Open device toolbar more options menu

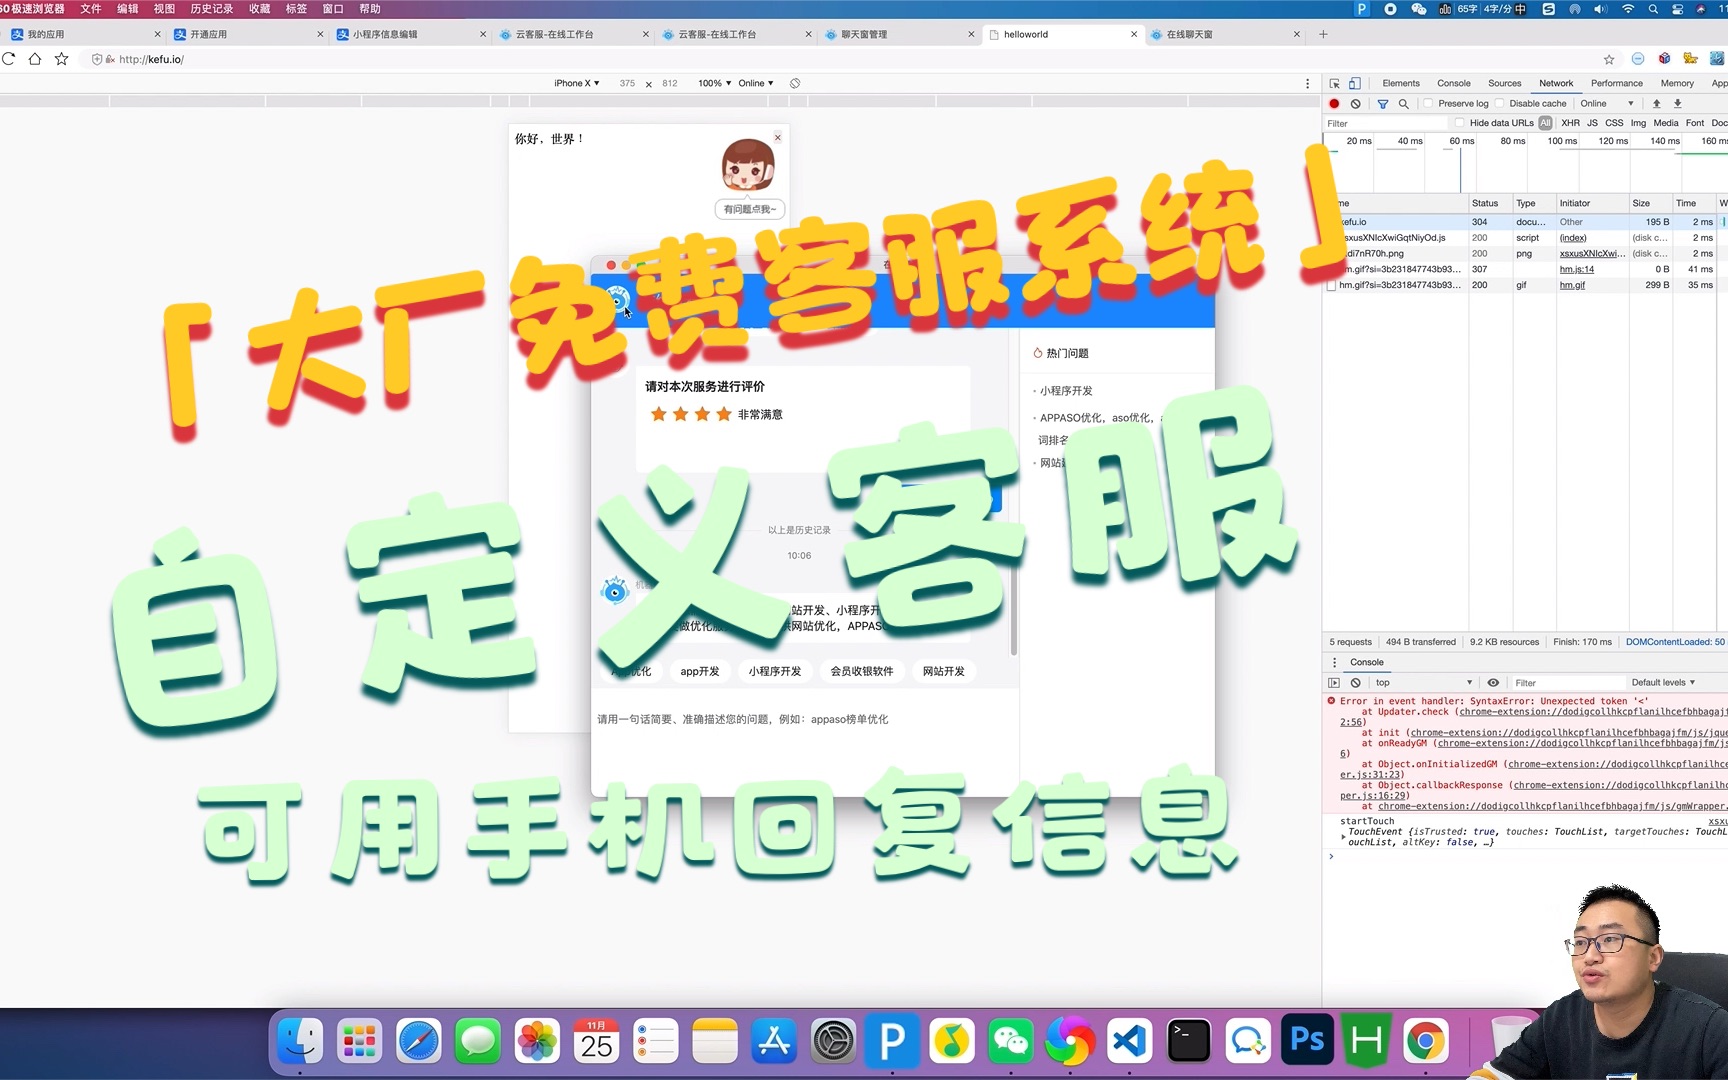pos(1307,84)
